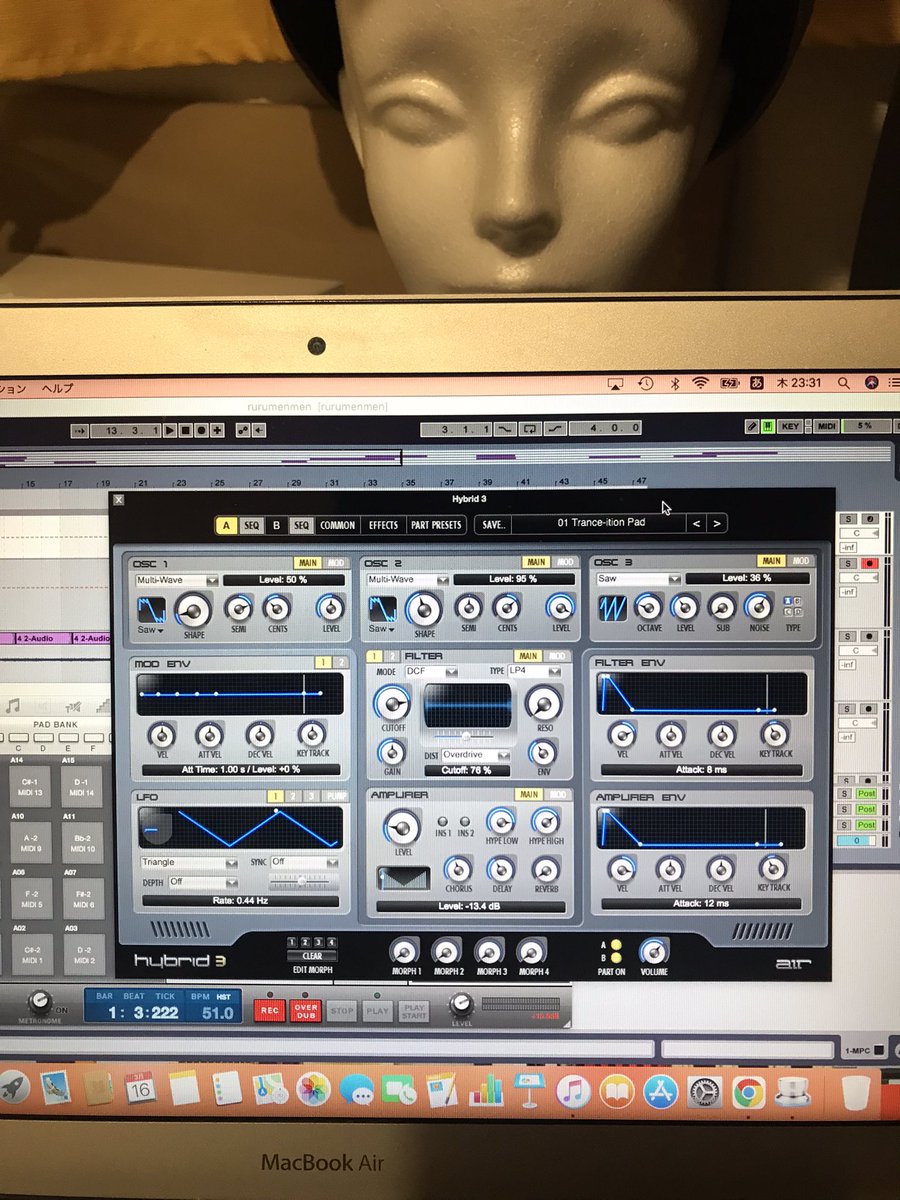Select Mod Env number 2
The height and width of the screenshot is (1200, 900).
[x=340, y=663]
